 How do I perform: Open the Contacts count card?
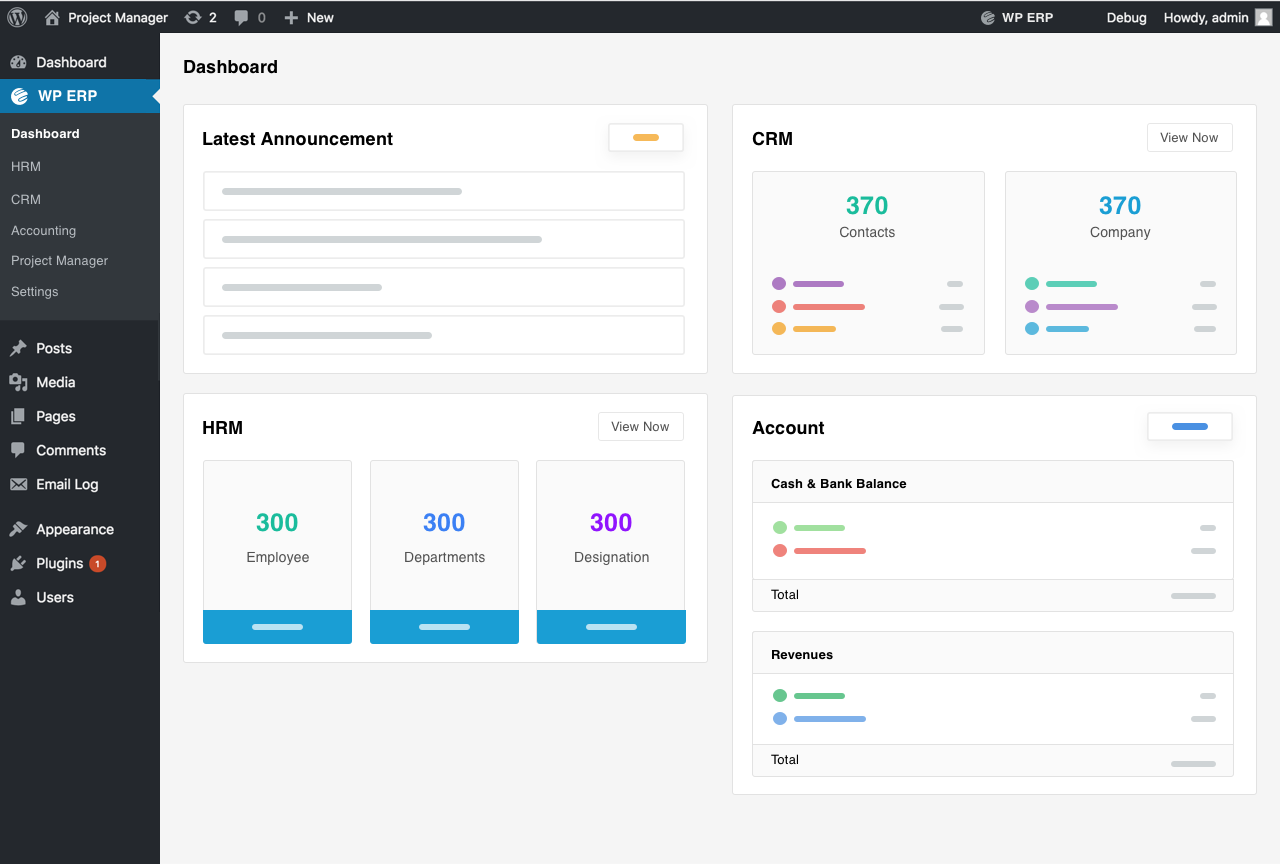[867, 262]
